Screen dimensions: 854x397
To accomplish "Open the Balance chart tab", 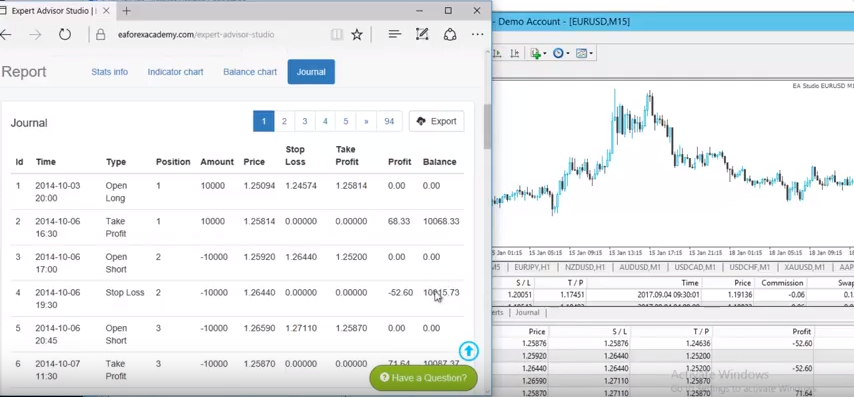I will (250, 72).
